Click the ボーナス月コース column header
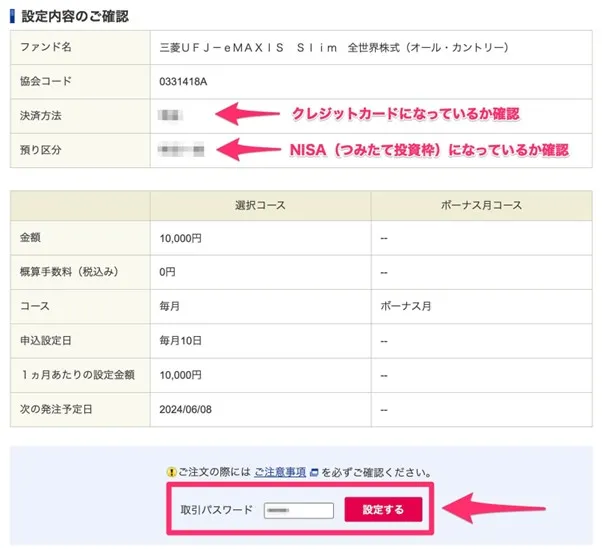This screenshot has height=549, width=602. (481, 205)
